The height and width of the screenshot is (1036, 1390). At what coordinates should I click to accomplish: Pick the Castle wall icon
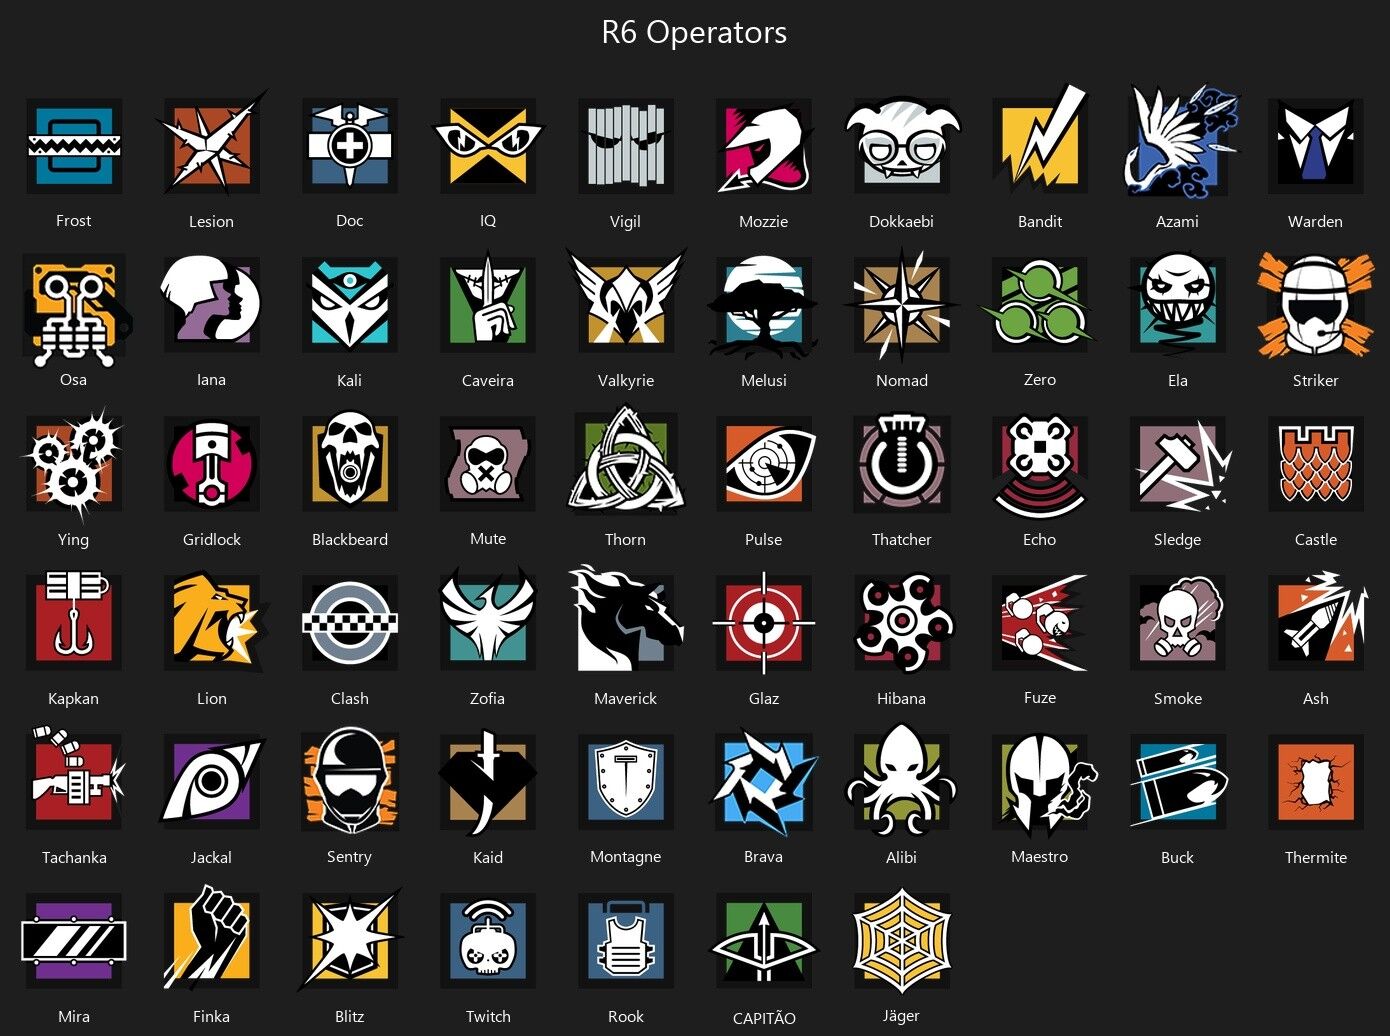click(1316, 463)
